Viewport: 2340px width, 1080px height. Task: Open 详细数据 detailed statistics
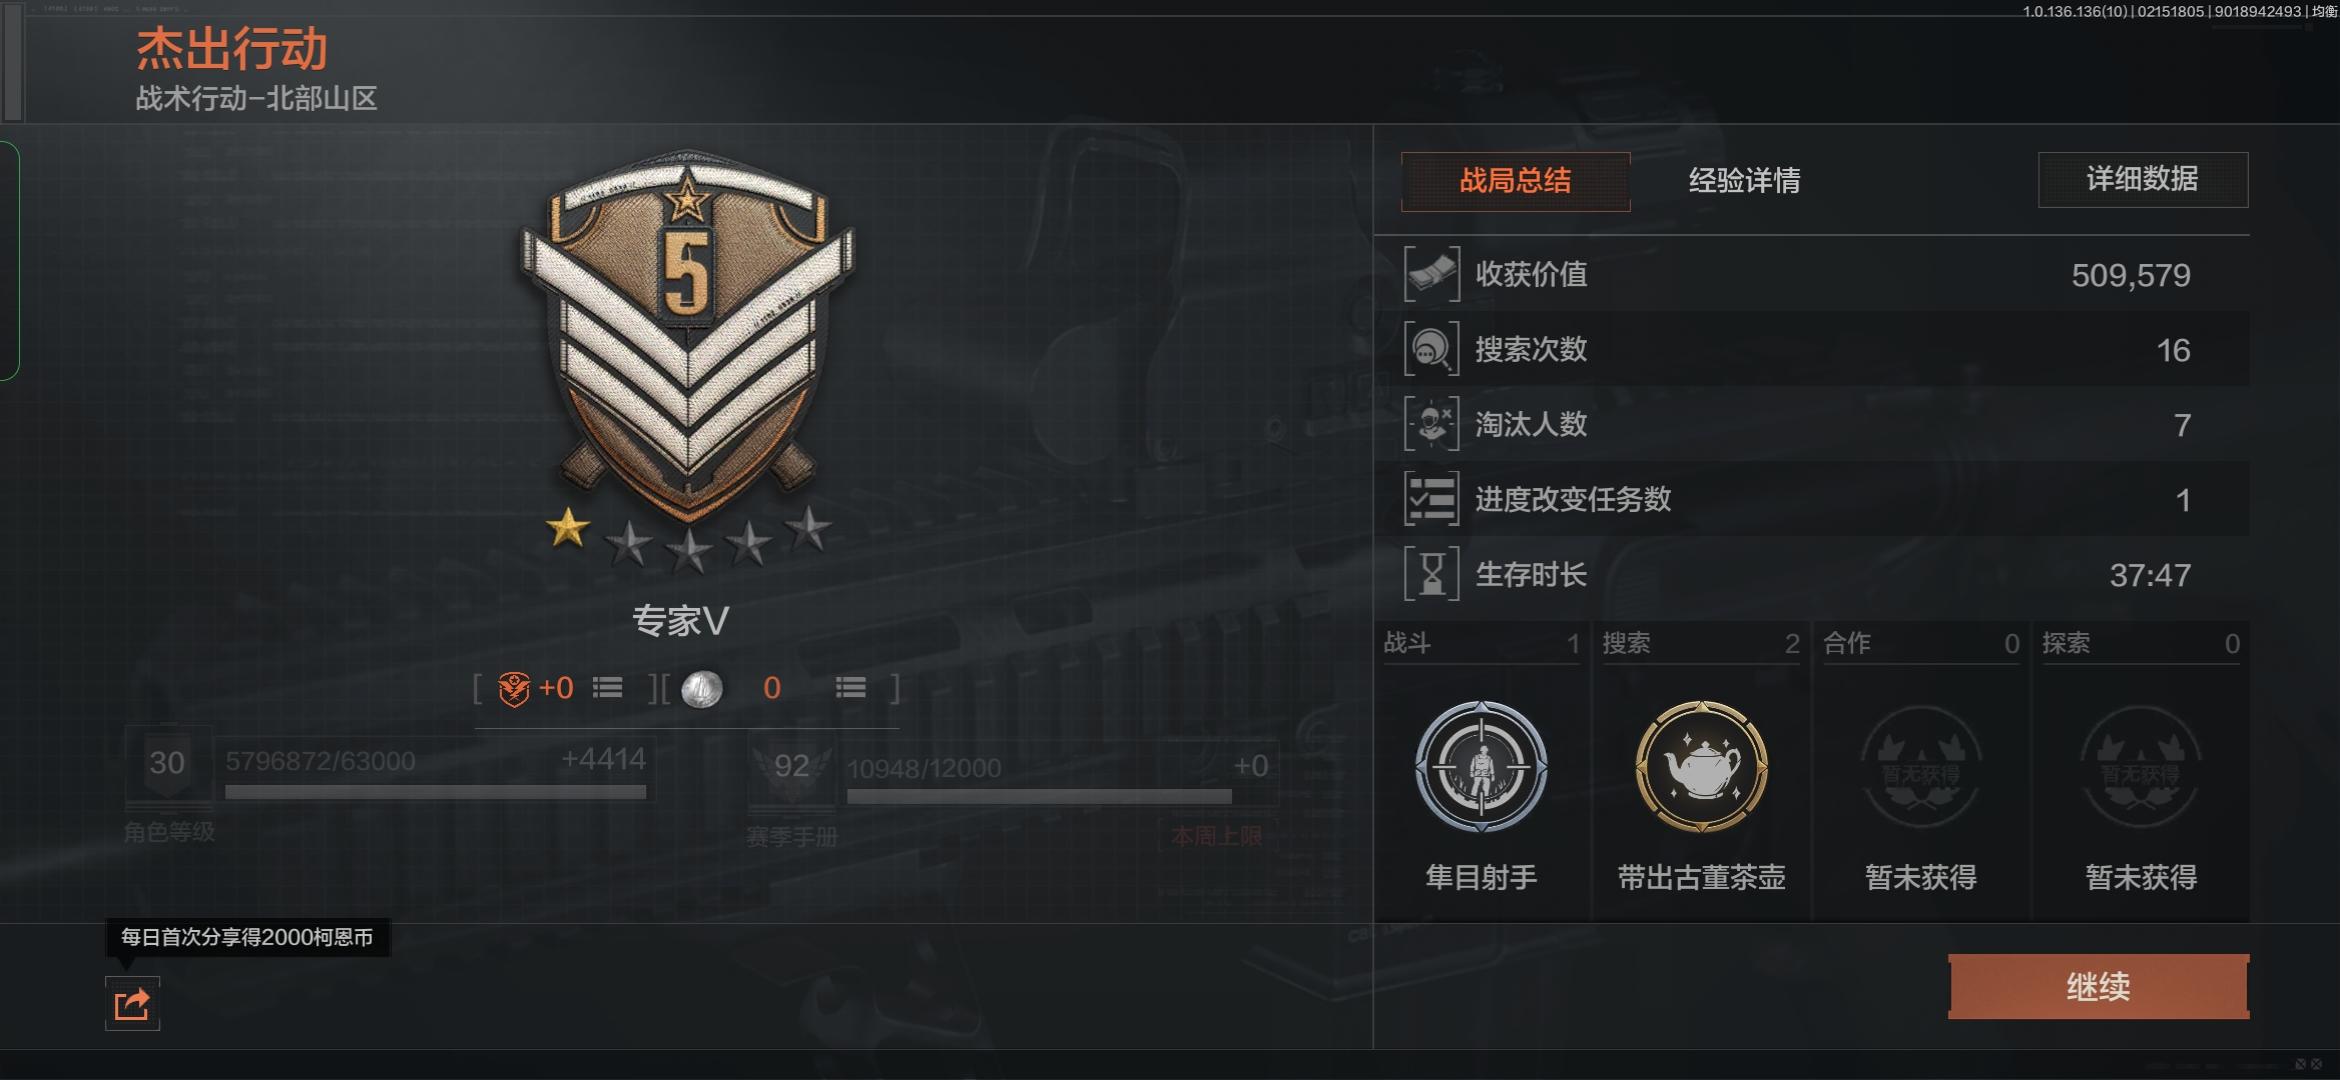[2143, 180]
